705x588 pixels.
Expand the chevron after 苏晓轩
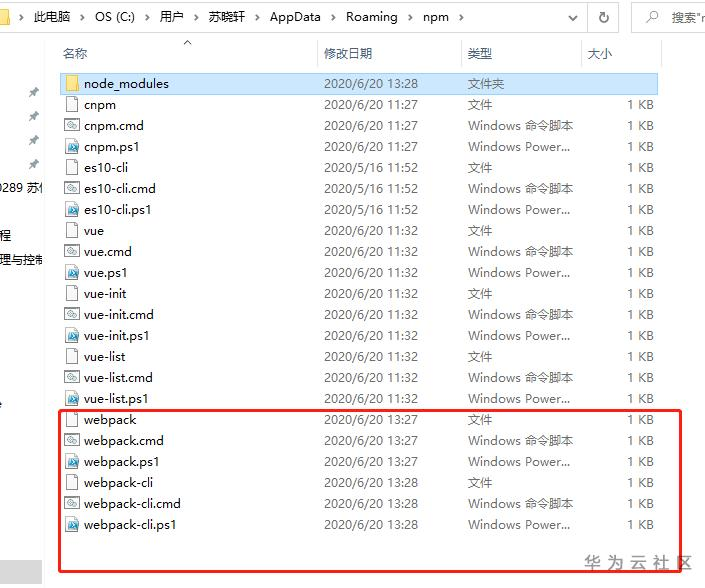(x=257, y=18)
